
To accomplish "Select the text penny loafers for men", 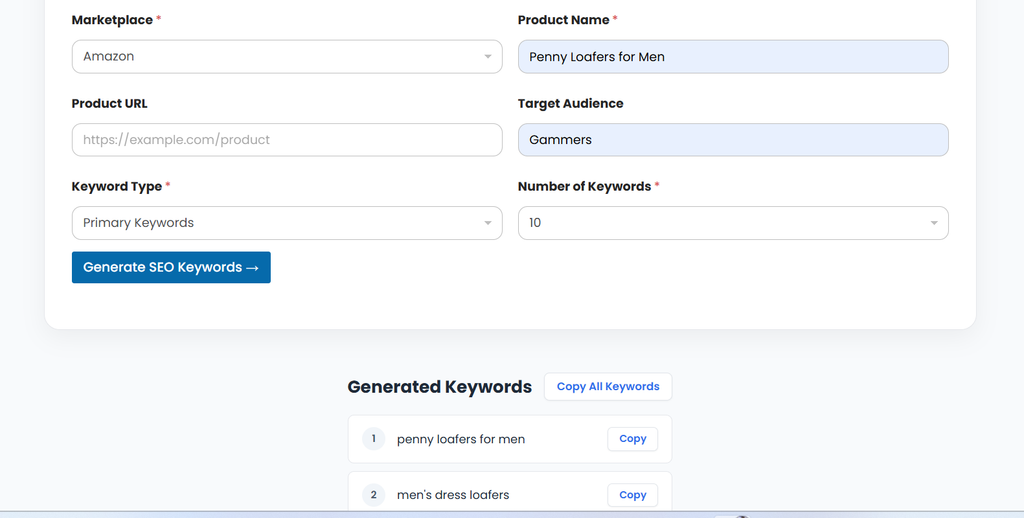I will tap(460, 439).
